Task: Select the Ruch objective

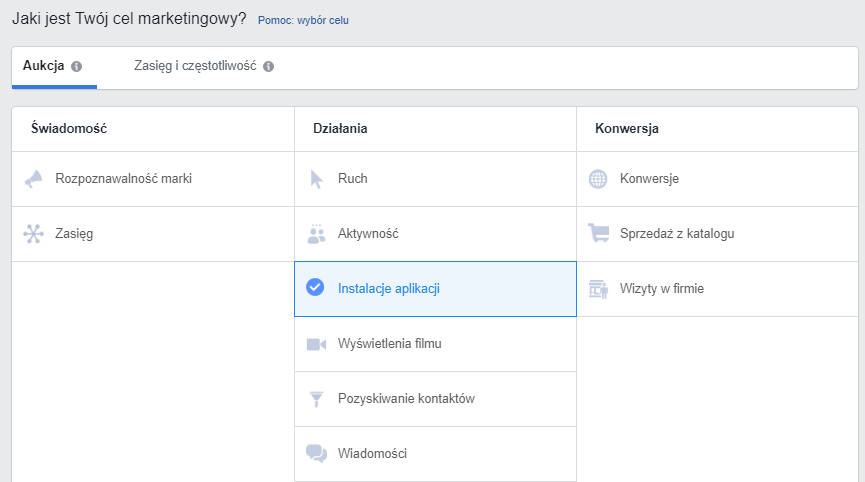Action: (x=352, y=179)
